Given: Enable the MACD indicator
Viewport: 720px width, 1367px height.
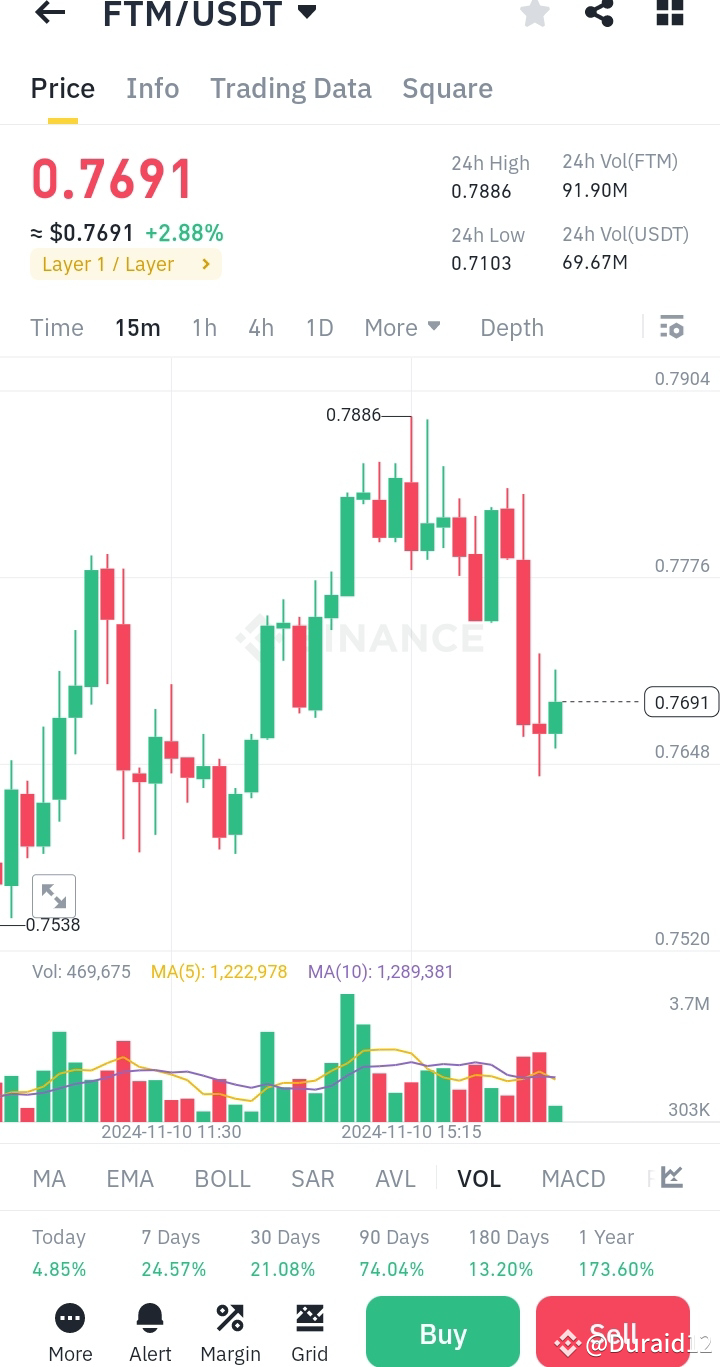Looking at the screenshot, I should [x=573, y=1178].
